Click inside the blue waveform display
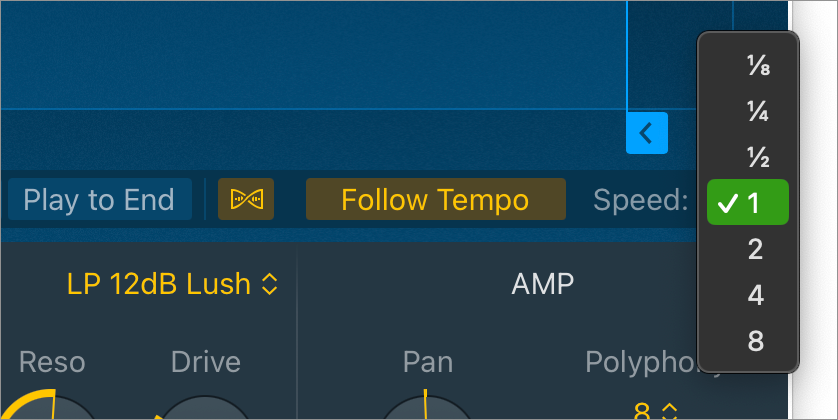Viewport: 838px width, 420px height. pos(300,60)
